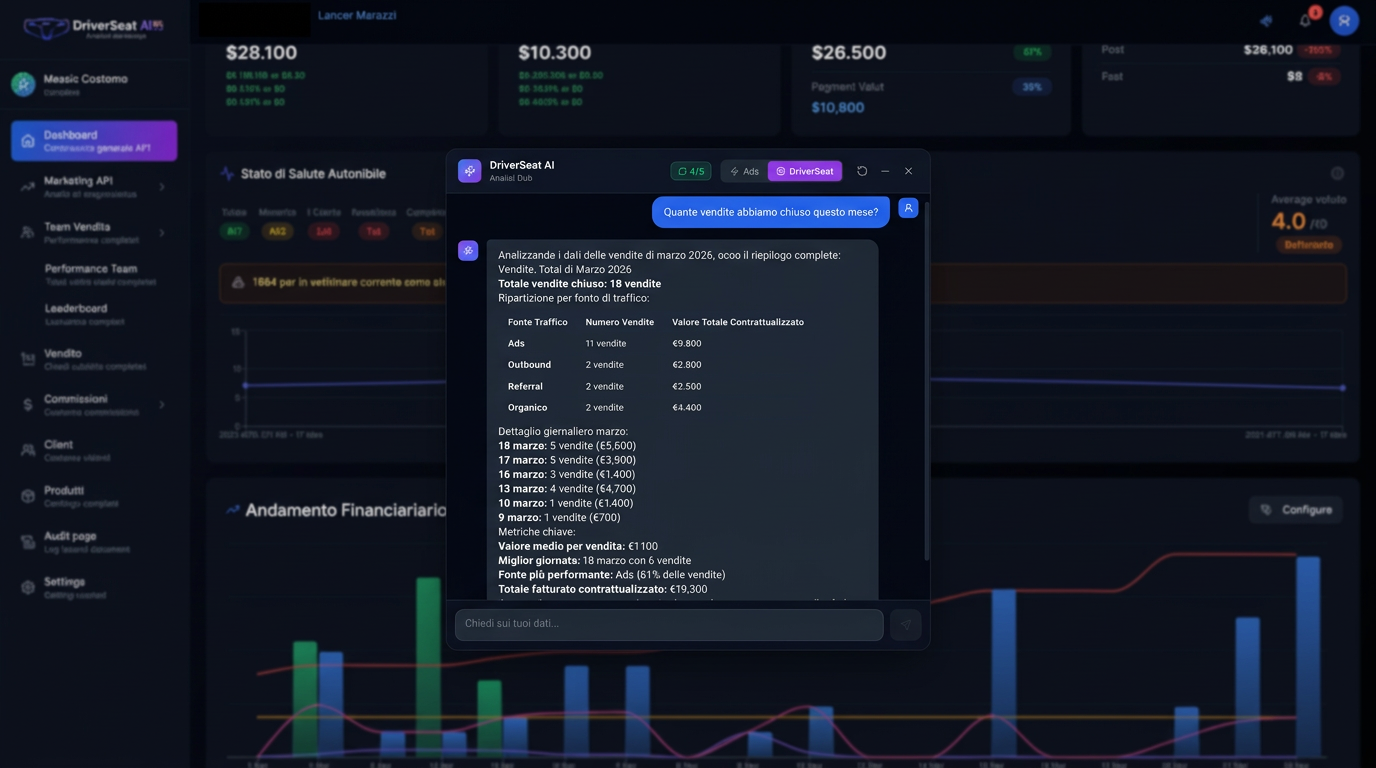Image resolution: width=1376 pixels, height=768 pixels.
Task: Click the Audit page icon in sidebar
Action: [x=28, y=542]
